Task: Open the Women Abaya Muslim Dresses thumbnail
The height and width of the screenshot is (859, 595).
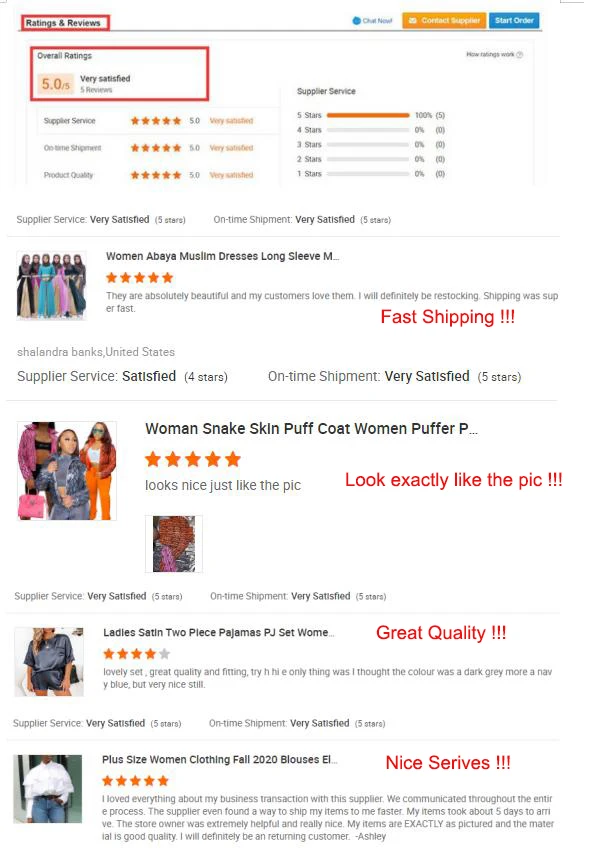Action: pyautogui.click(x=52, y=285)
